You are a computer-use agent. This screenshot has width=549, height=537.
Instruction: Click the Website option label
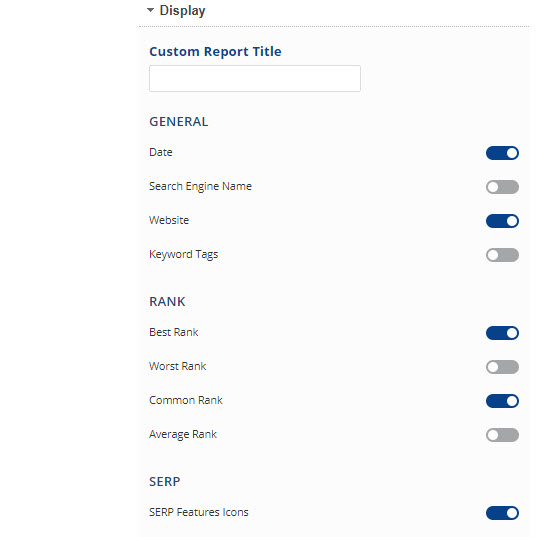pyautogui.click(x=169, y=220)
